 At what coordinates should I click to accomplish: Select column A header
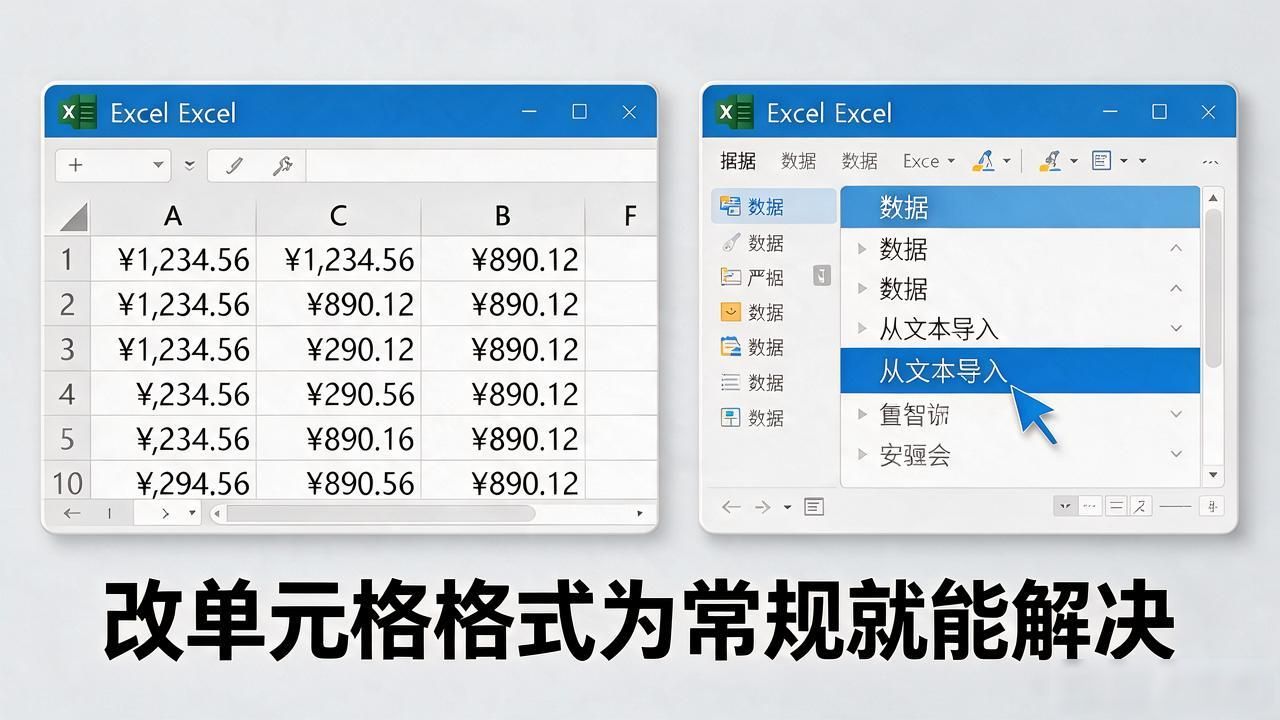tap(173, 216)
